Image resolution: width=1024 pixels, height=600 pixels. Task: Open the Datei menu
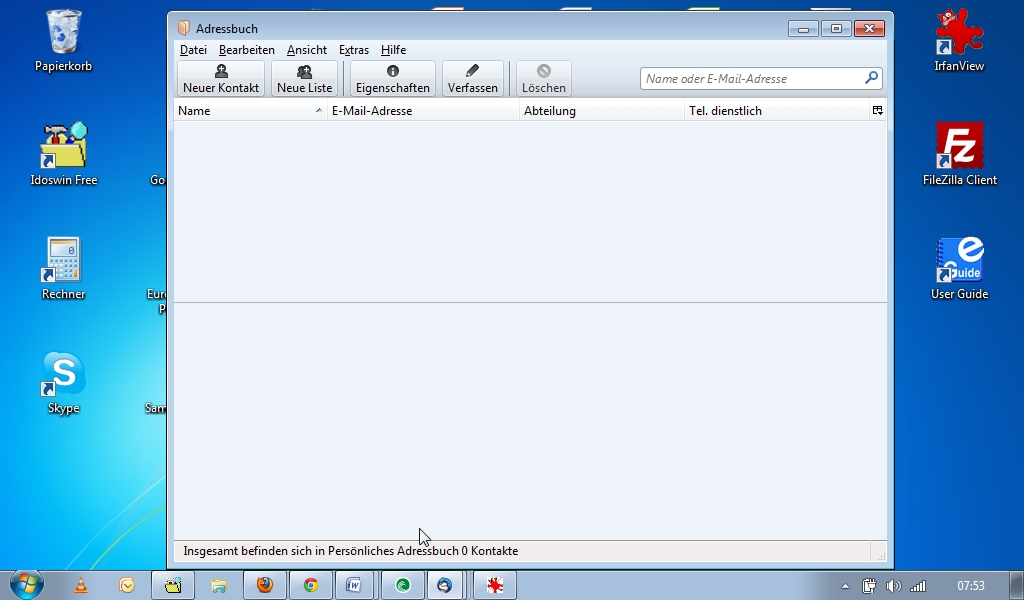point(193,50)
